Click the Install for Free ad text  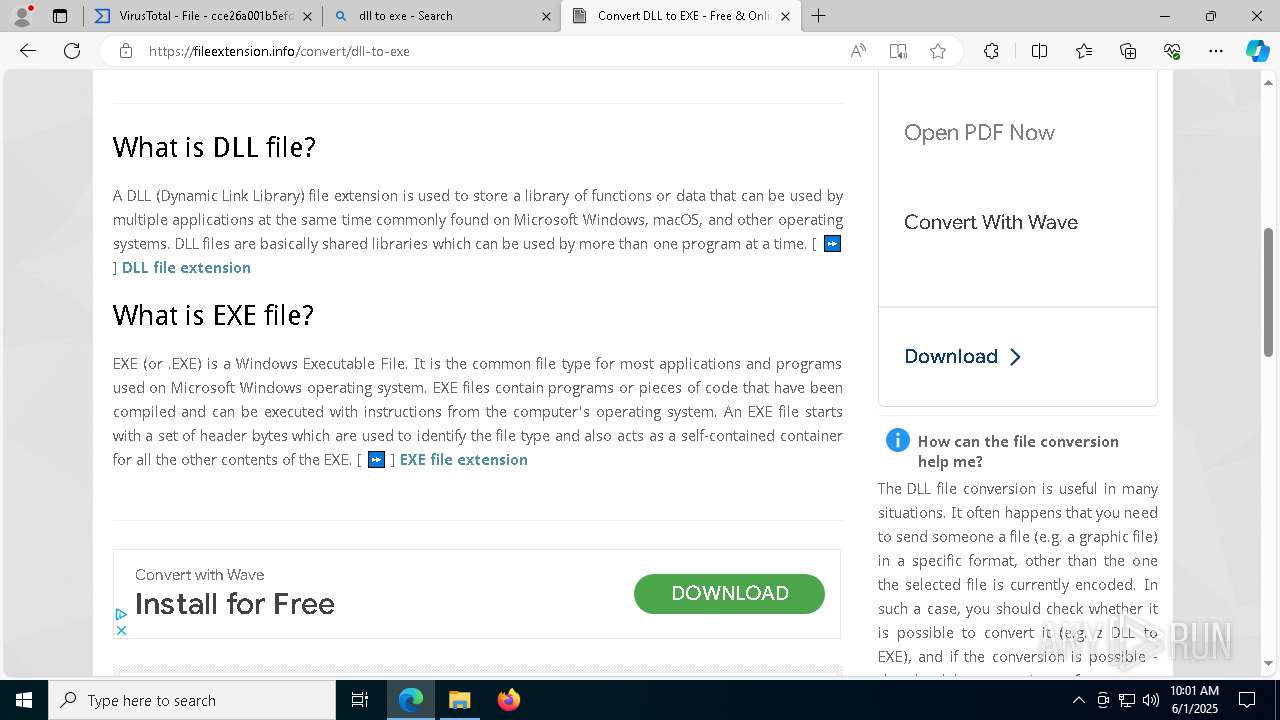click(235, 604)
